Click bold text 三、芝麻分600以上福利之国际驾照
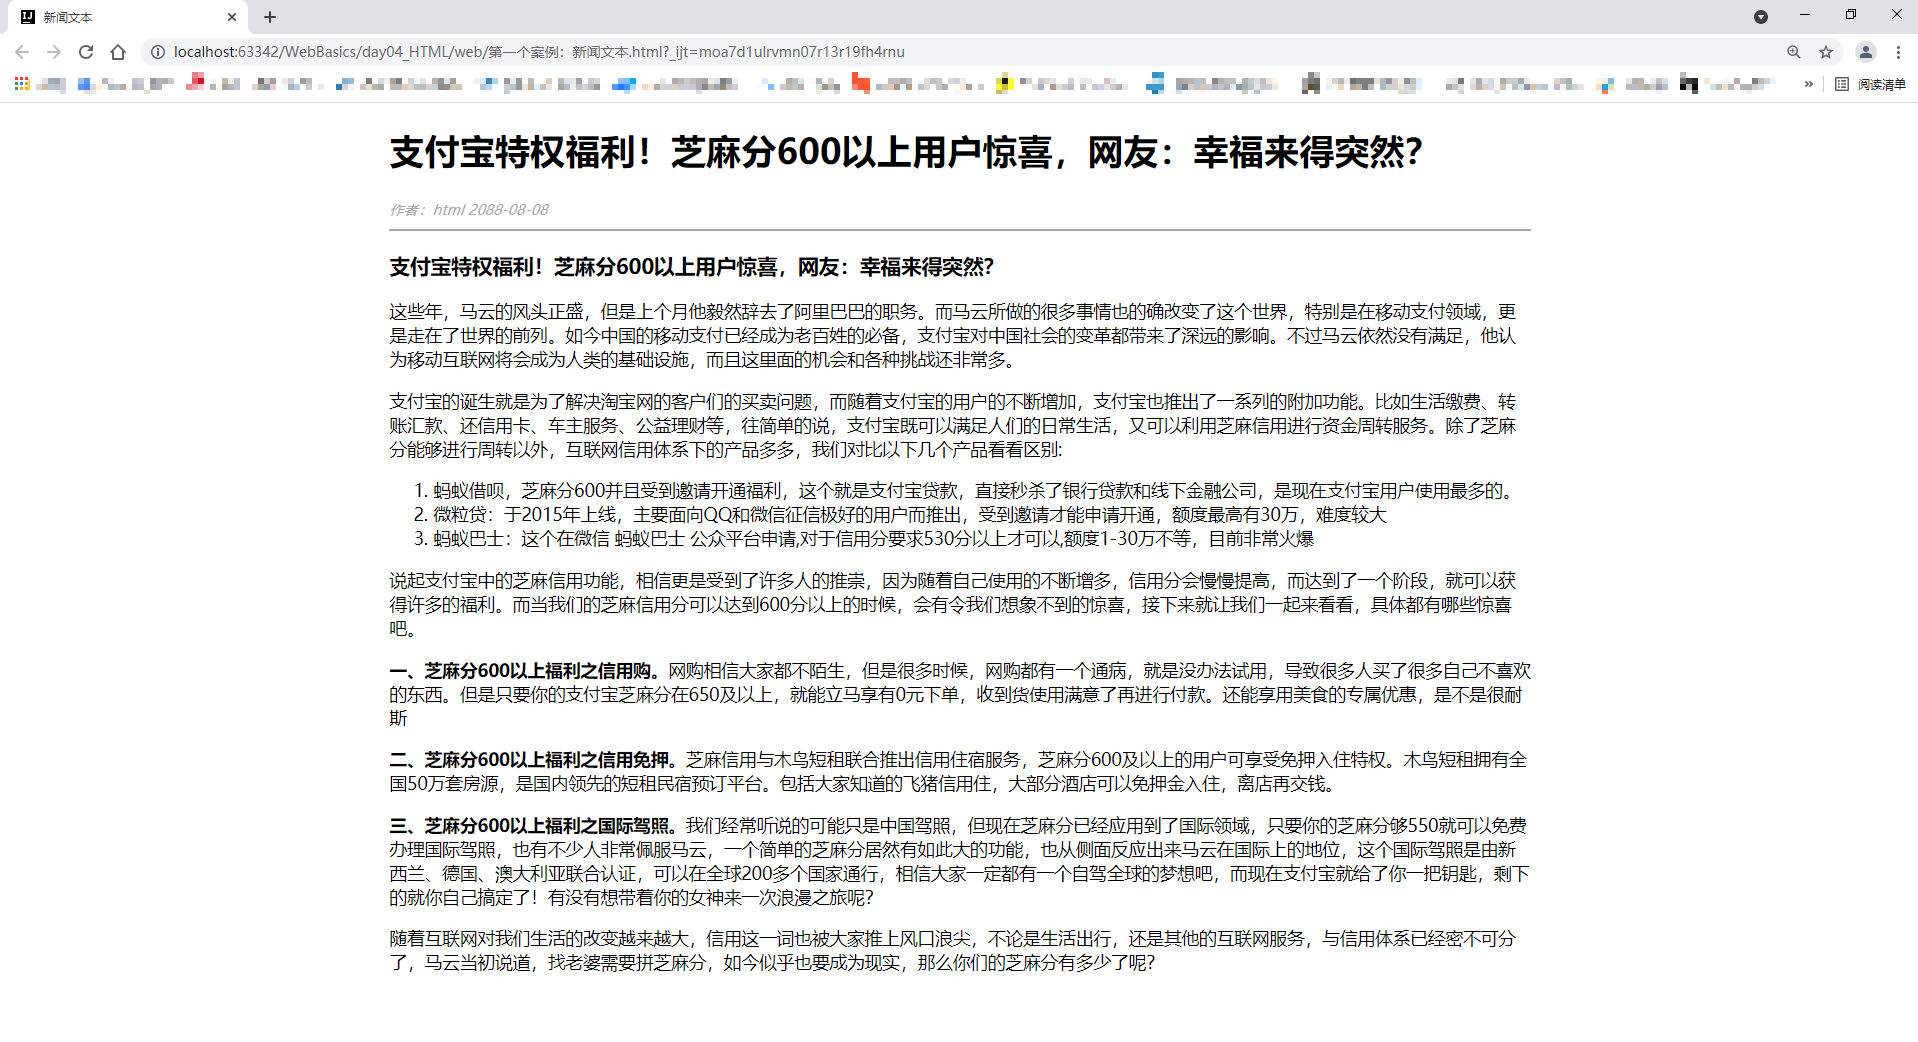The image size is (1918, 1042). coord(533,826)
